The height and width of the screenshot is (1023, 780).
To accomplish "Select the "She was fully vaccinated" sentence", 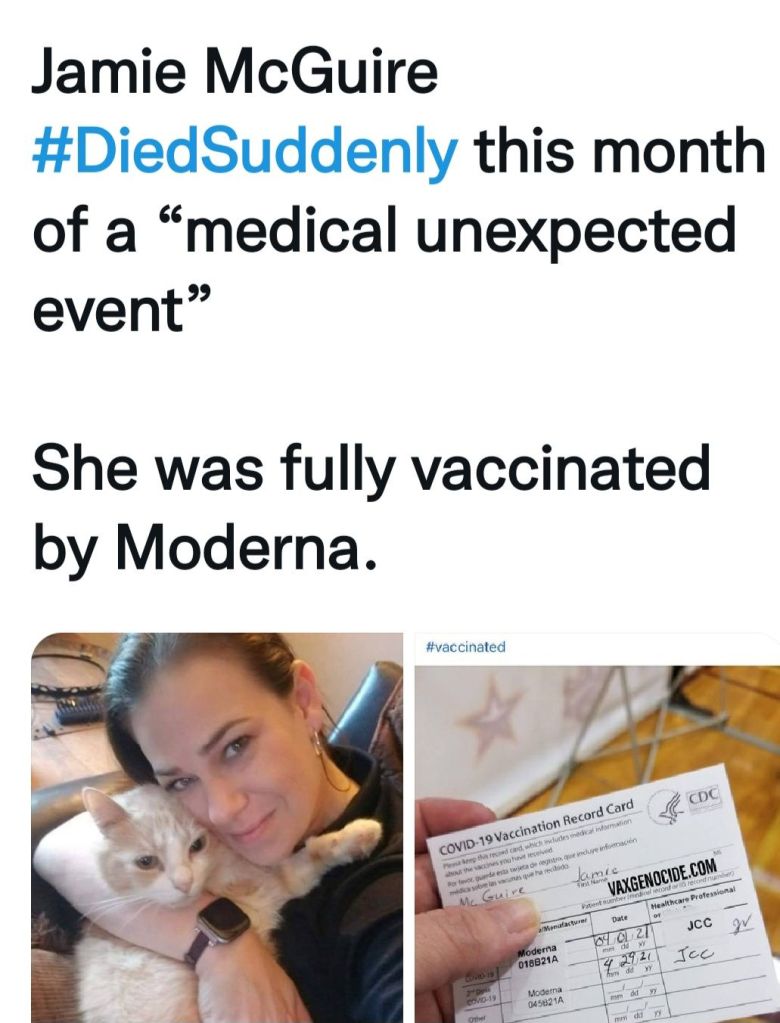I will coord(371,468).
